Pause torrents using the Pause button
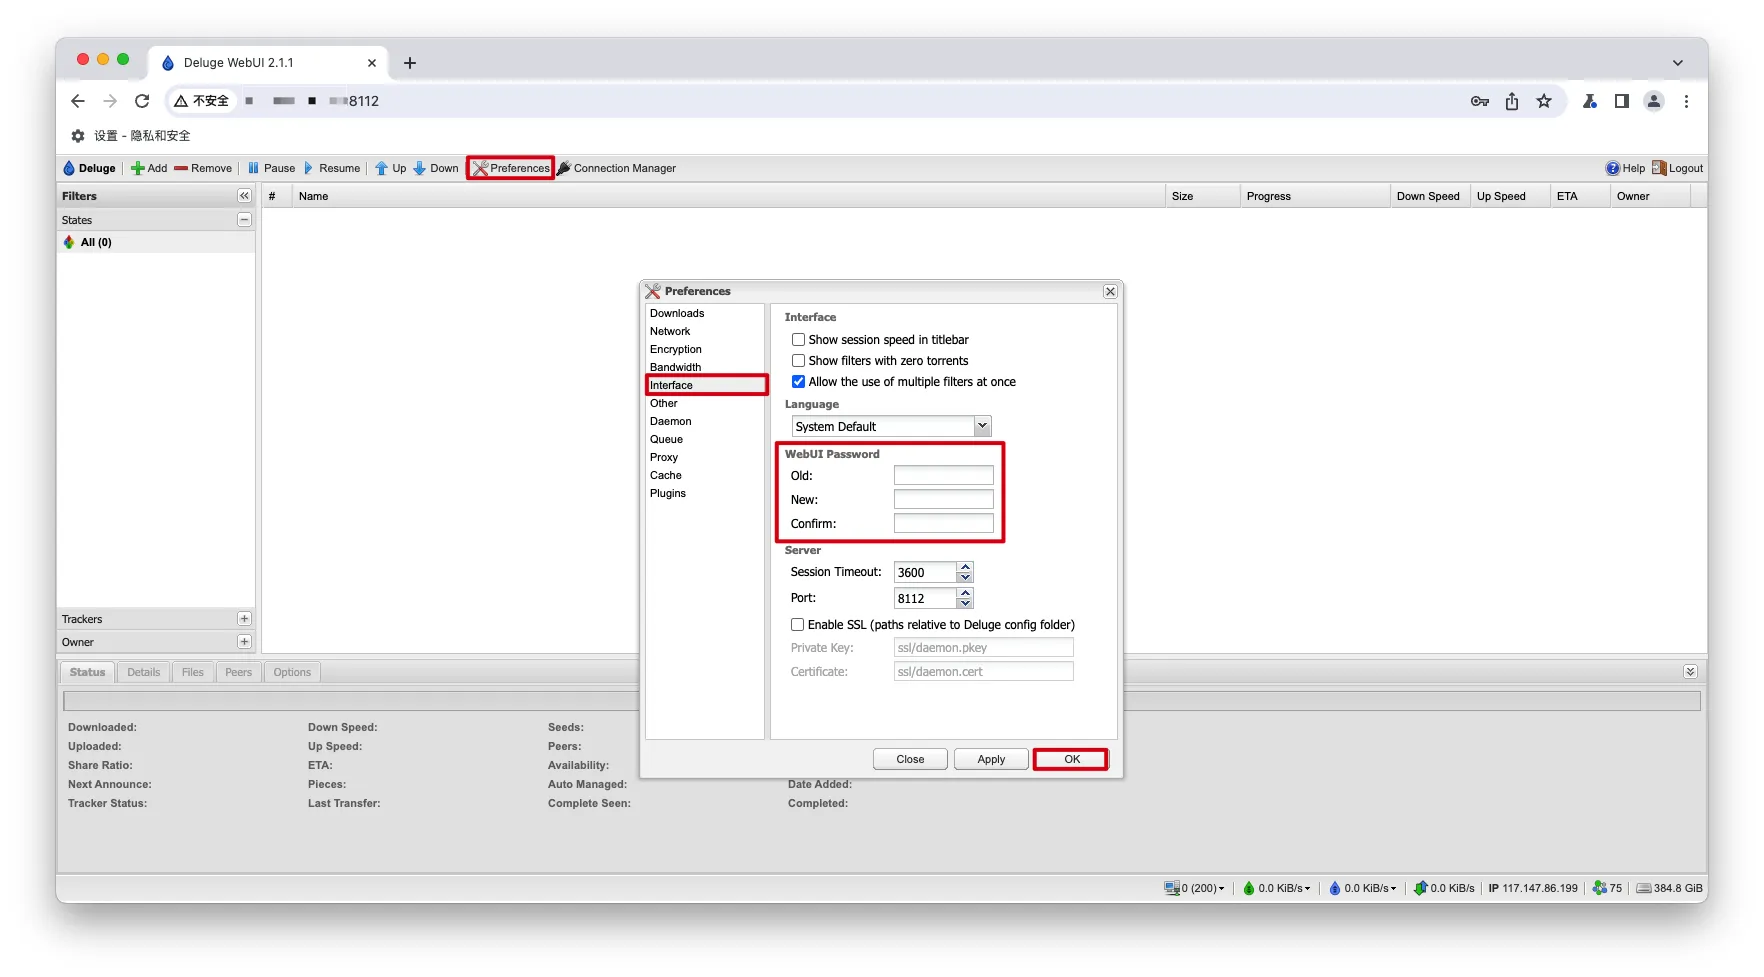The image size is (1764, 977). pyautogui.click(x=271, y=168)
